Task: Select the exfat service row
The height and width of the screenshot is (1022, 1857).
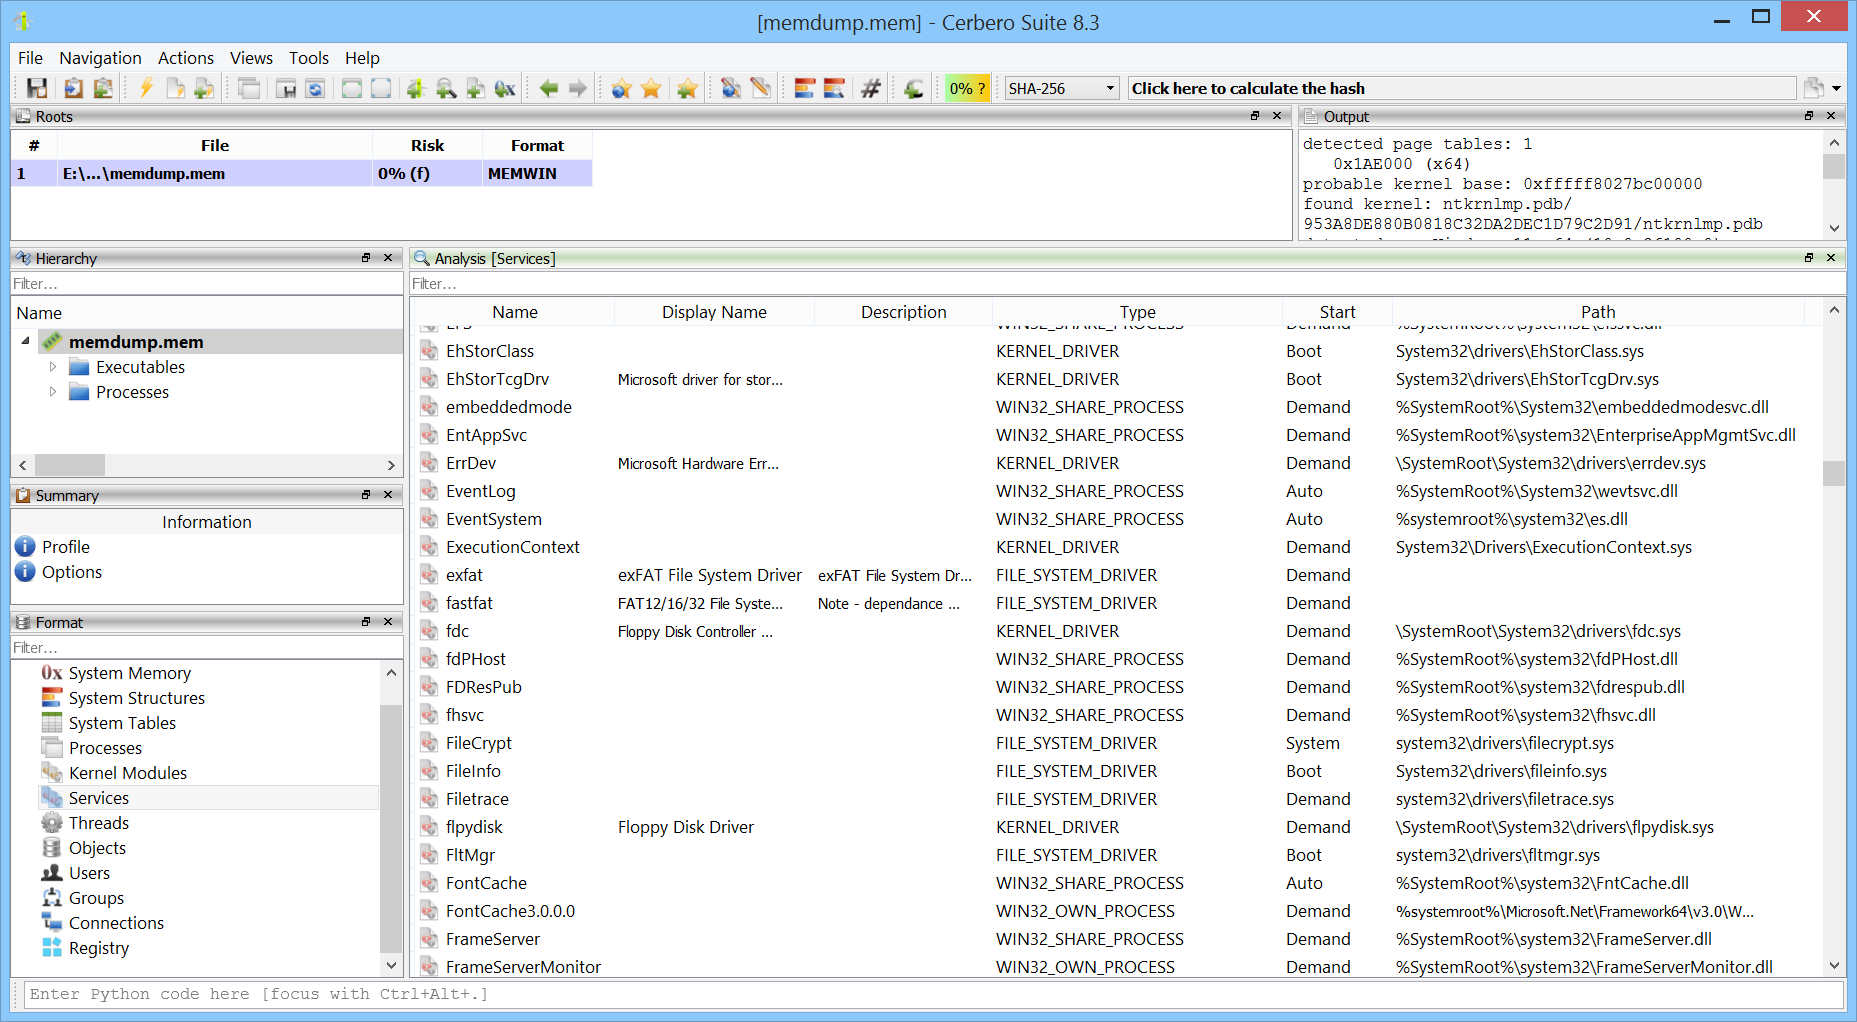Action: [1116, 575]
